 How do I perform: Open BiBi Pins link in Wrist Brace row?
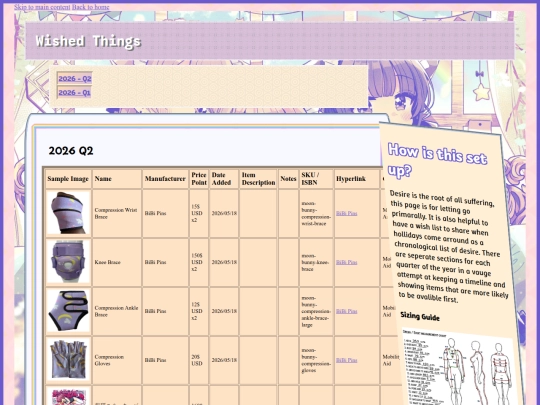(346, 213)
